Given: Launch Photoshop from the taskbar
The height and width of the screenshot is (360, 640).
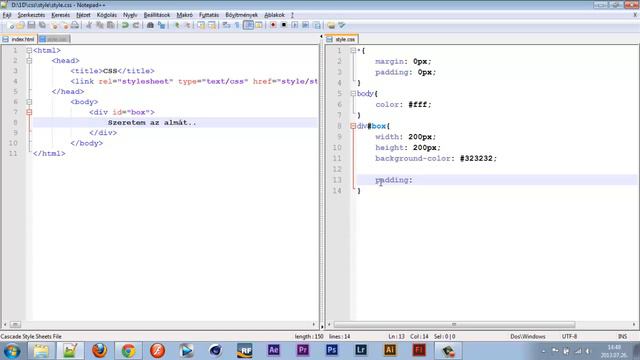Looking at the screenshot, I should [x=332, y=350].
